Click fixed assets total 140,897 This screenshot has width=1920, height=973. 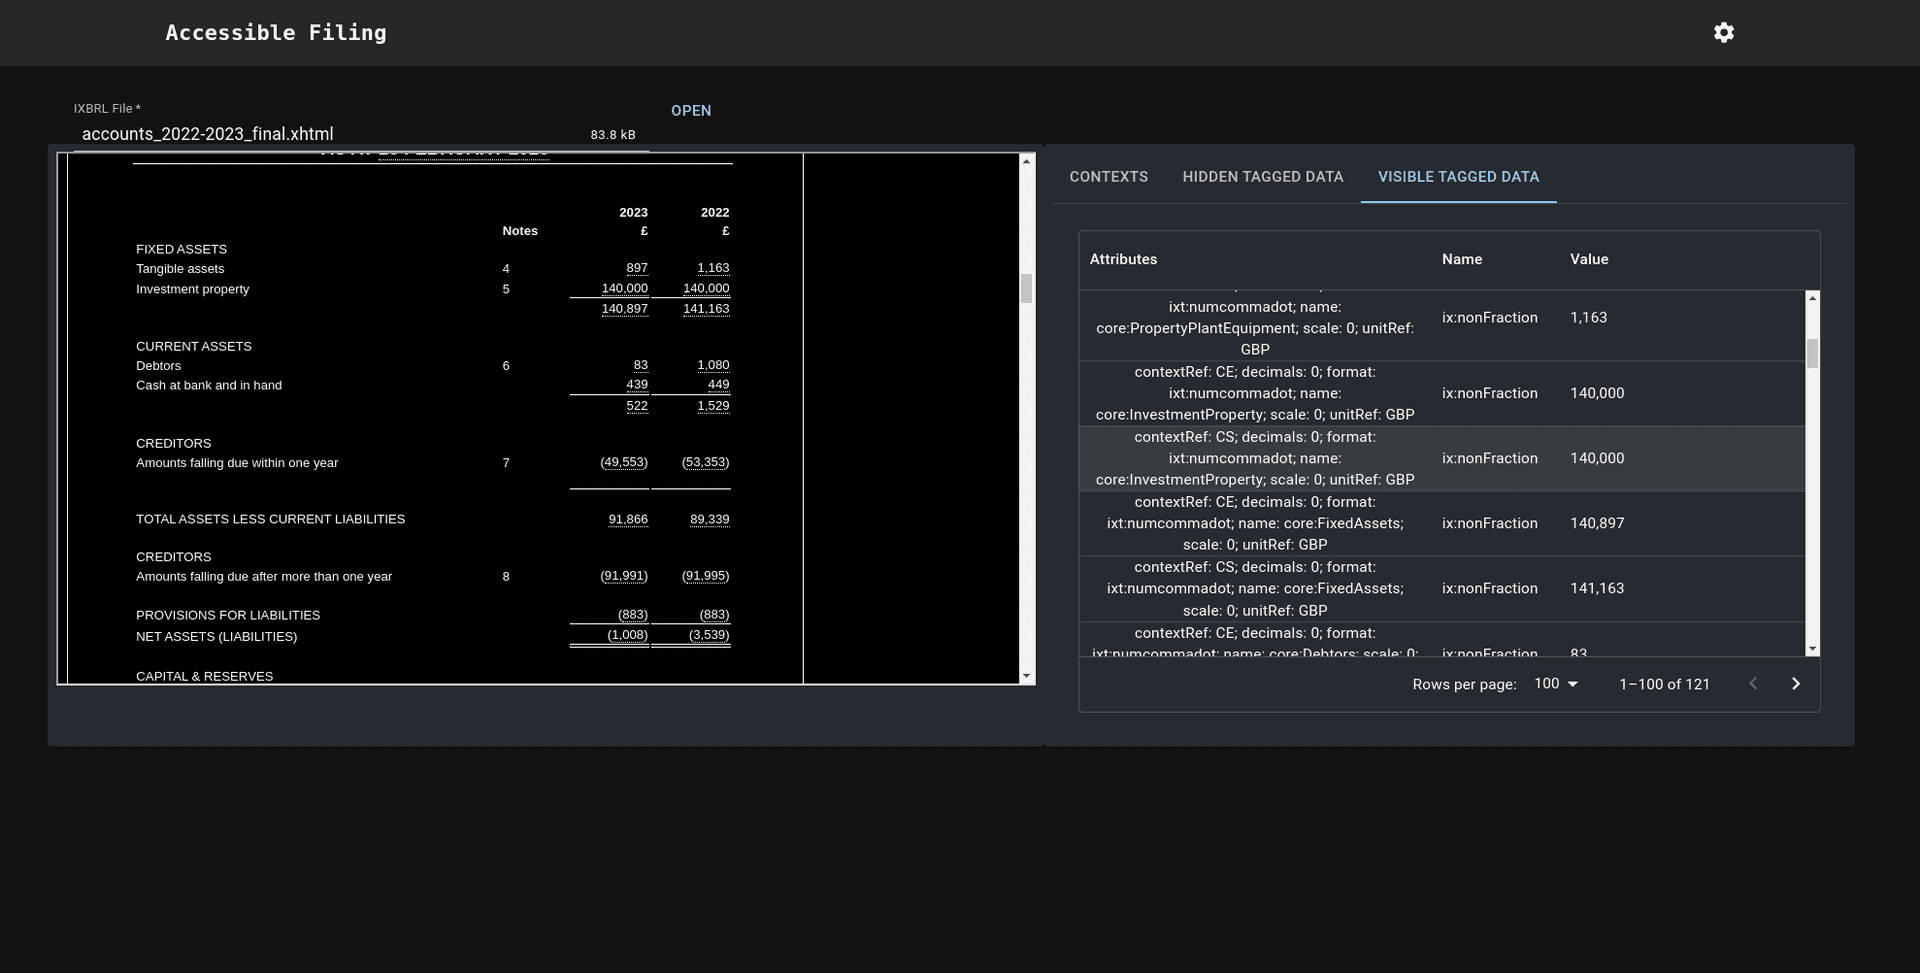[x=625, y=309]
